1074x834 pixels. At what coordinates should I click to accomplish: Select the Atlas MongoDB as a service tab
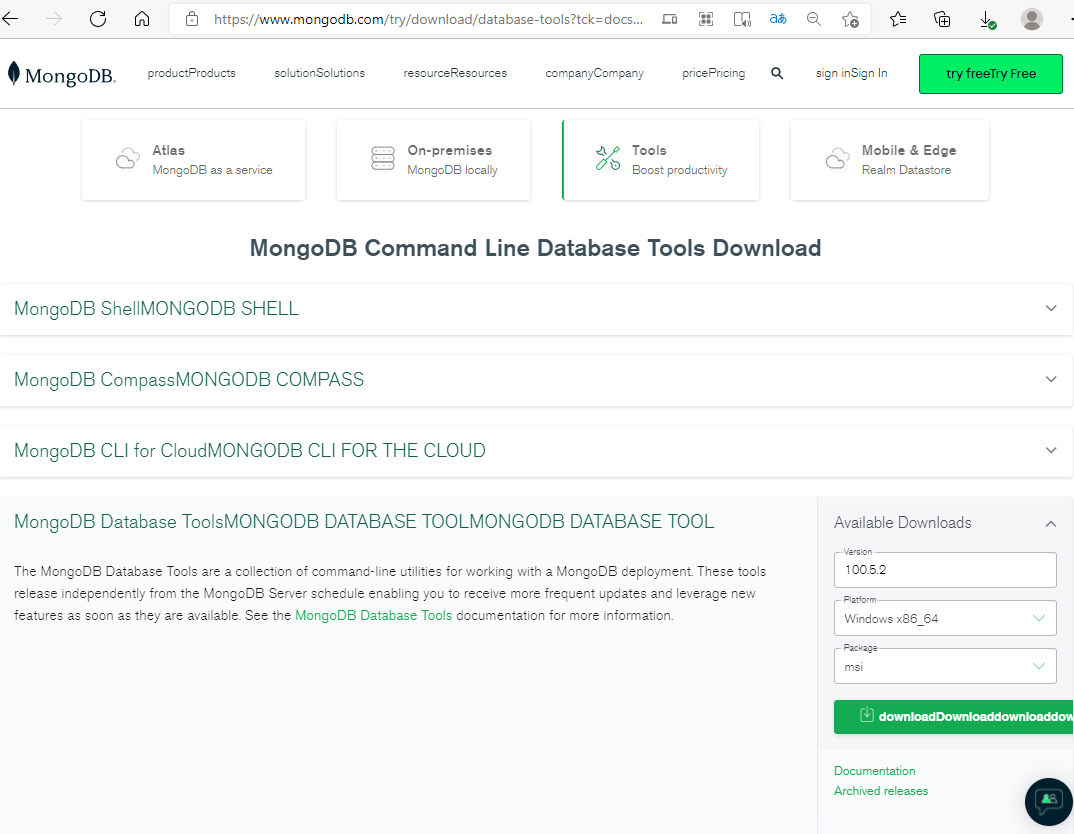point(193,160)
